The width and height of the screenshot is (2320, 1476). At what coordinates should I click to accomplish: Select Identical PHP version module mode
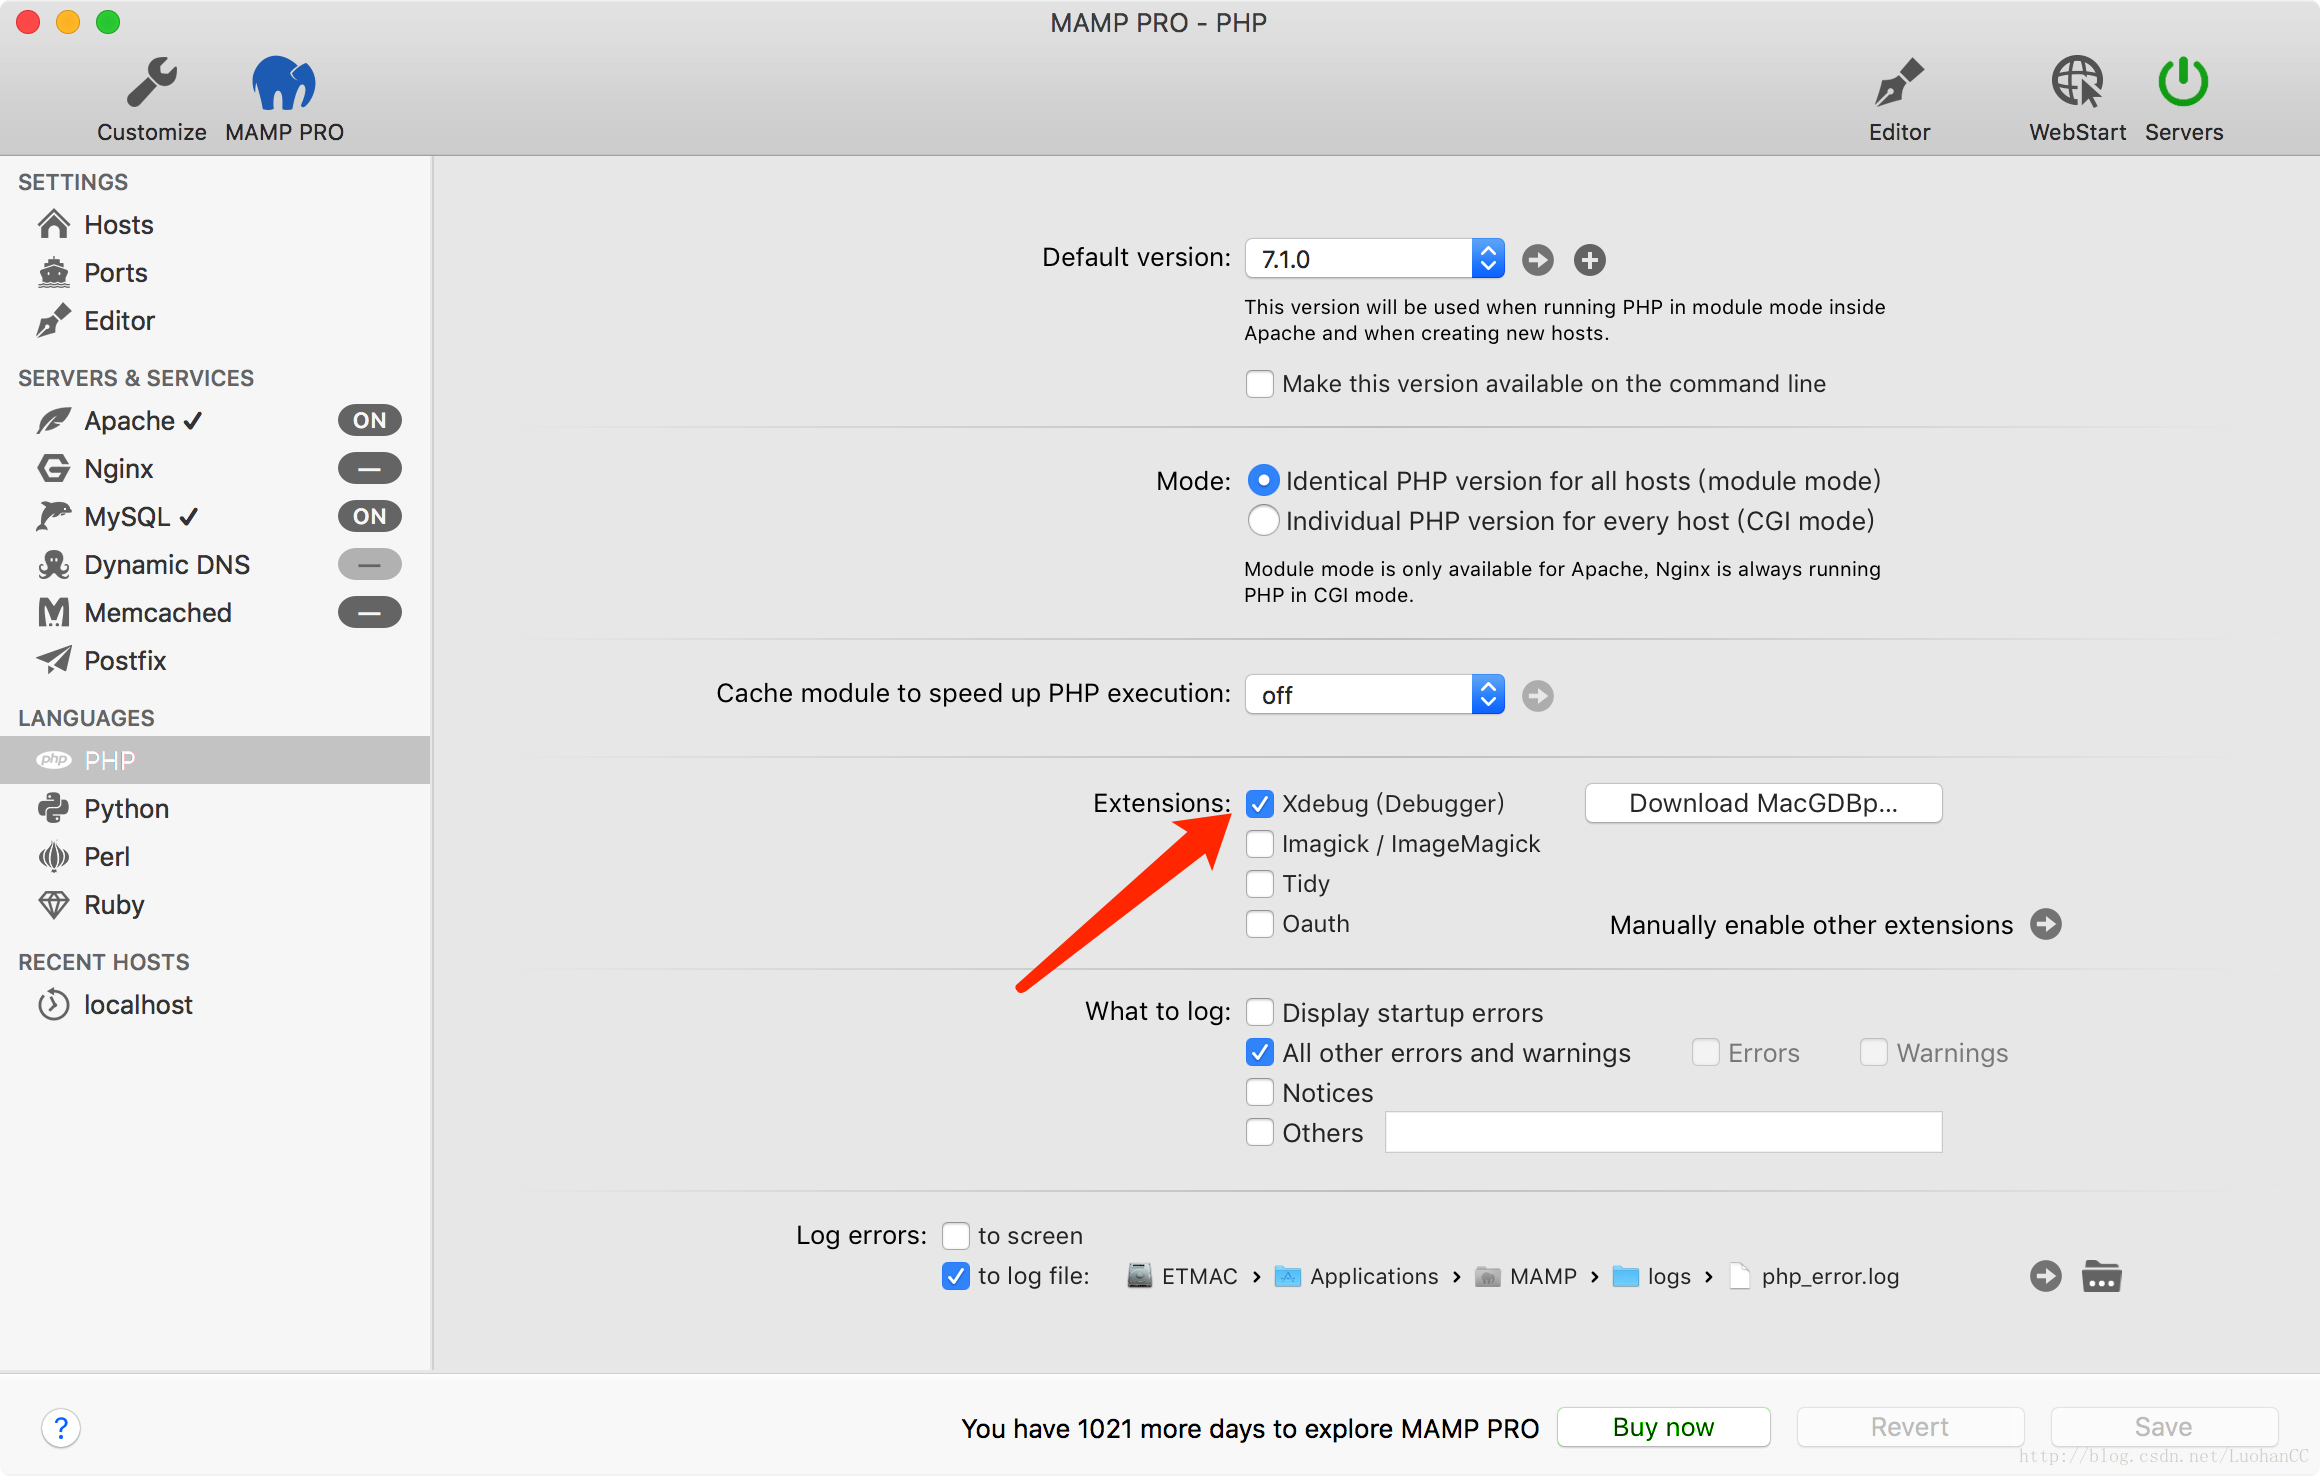[x=1263, y=481]
